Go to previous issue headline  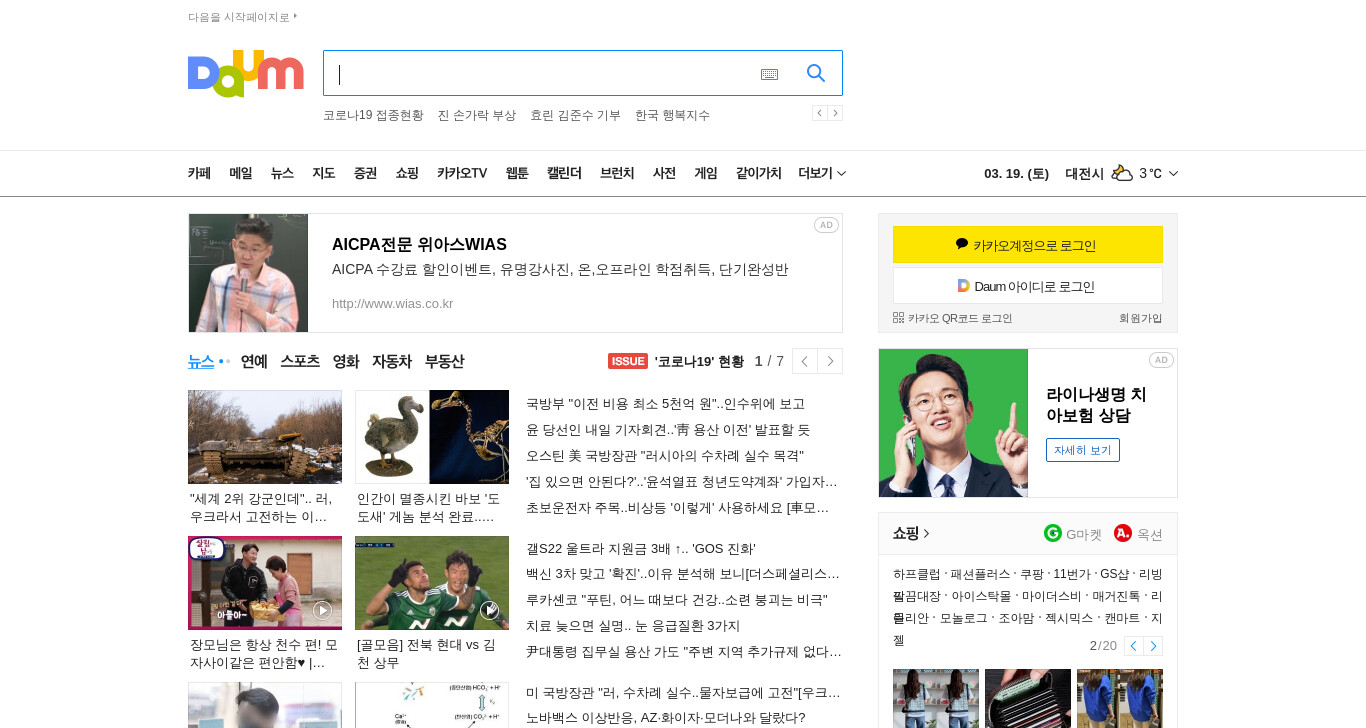(804, 361)
